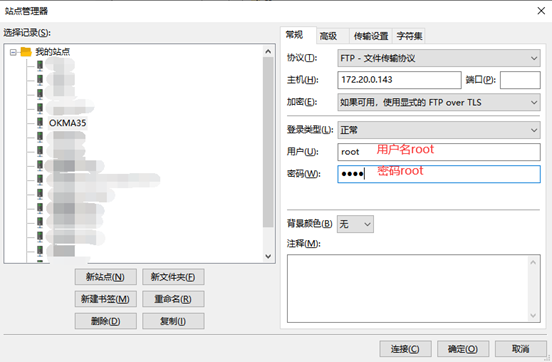Click the 新站点(N) button
The image size is (552, 362).
(x=105, y=277)
